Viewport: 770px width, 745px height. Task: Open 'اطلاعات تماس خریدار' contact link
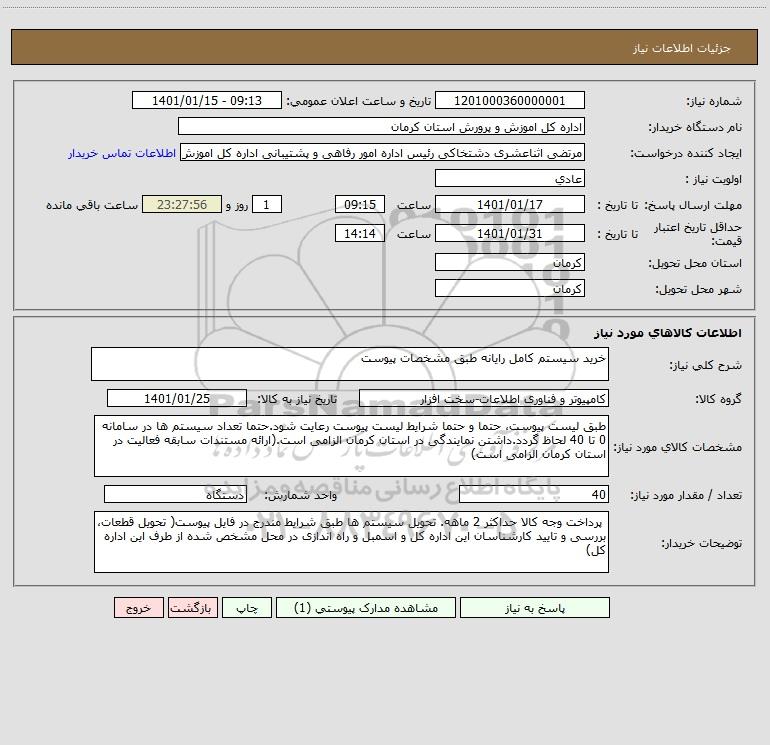122,153
